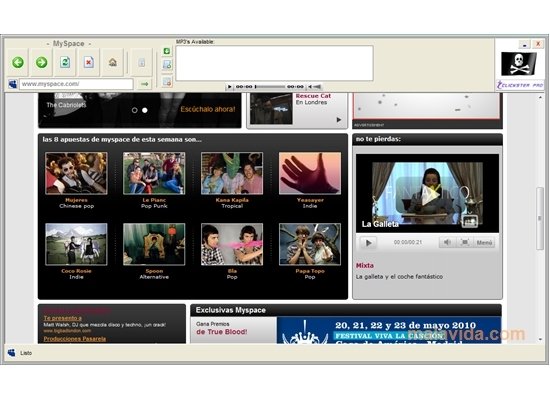The width and height of the screenshot is (550, 400).
Task: Open the Clickster Pro link
Action: click(x=520, y=85)
